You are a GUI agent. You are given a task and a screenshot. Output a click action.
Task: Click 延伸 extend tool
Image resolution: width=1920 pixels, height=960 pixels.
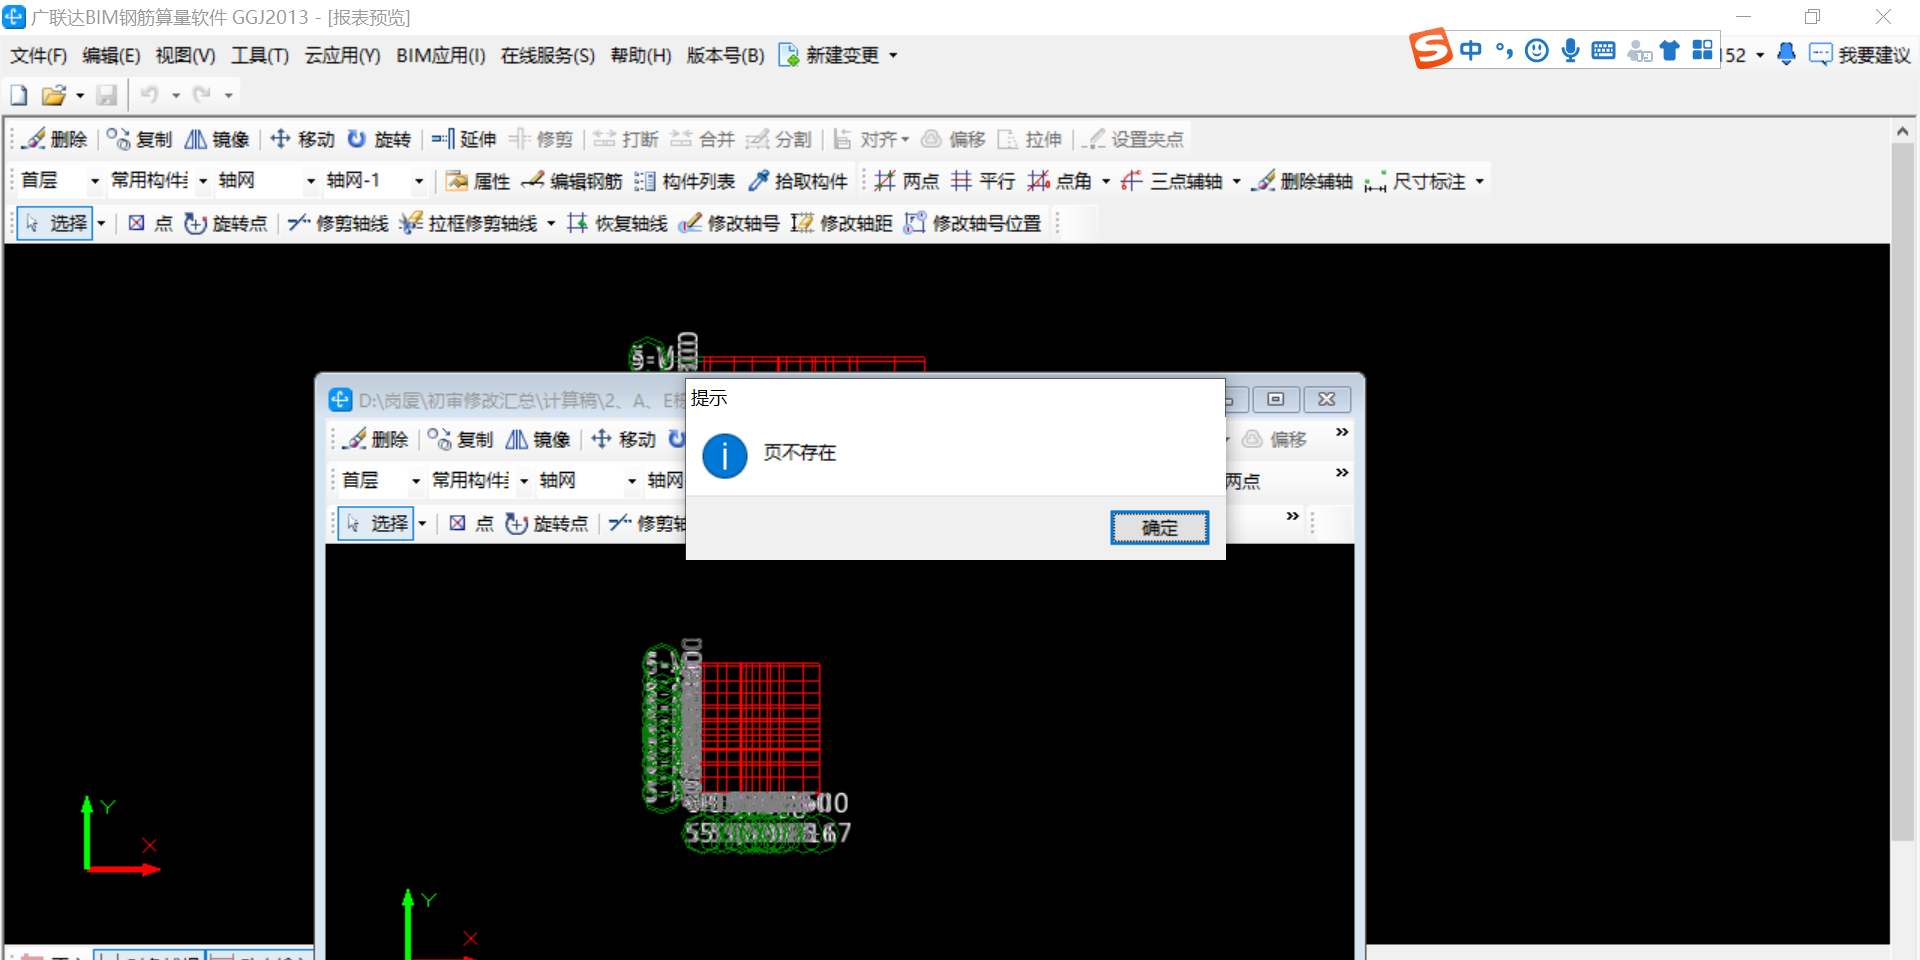pos(464,139)
